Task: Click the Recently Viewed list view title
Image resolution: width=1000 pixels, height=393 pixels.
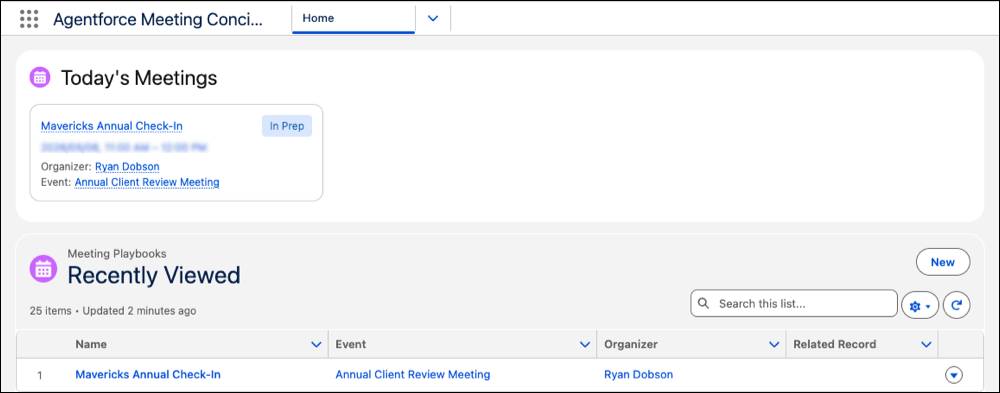Action: tap(154, 275)
